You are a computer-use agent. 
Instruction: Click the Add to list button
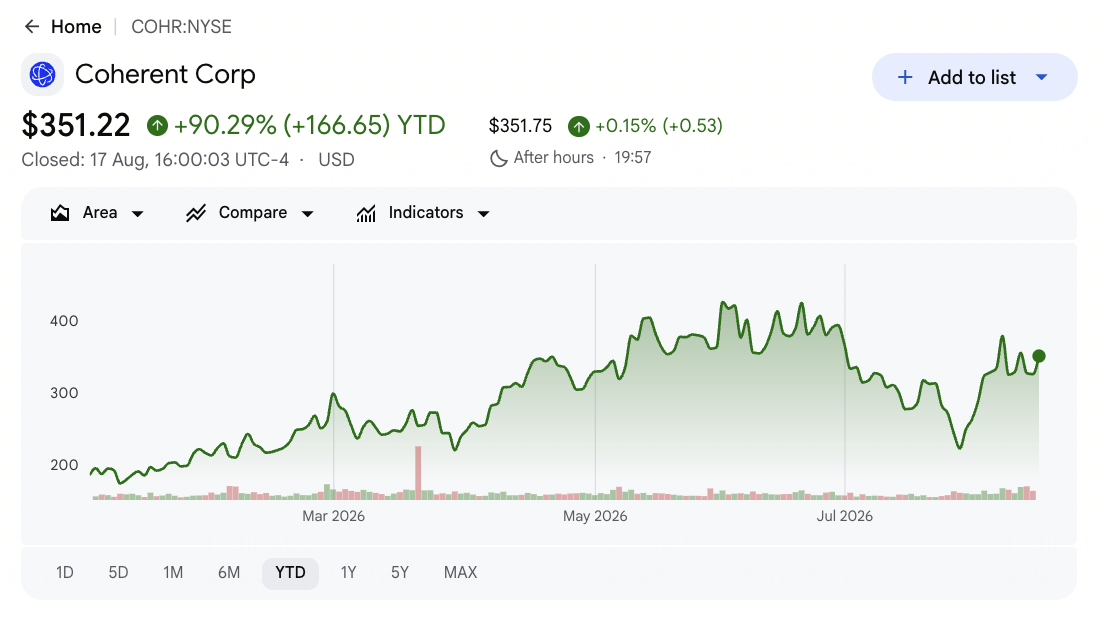(974, 77)
